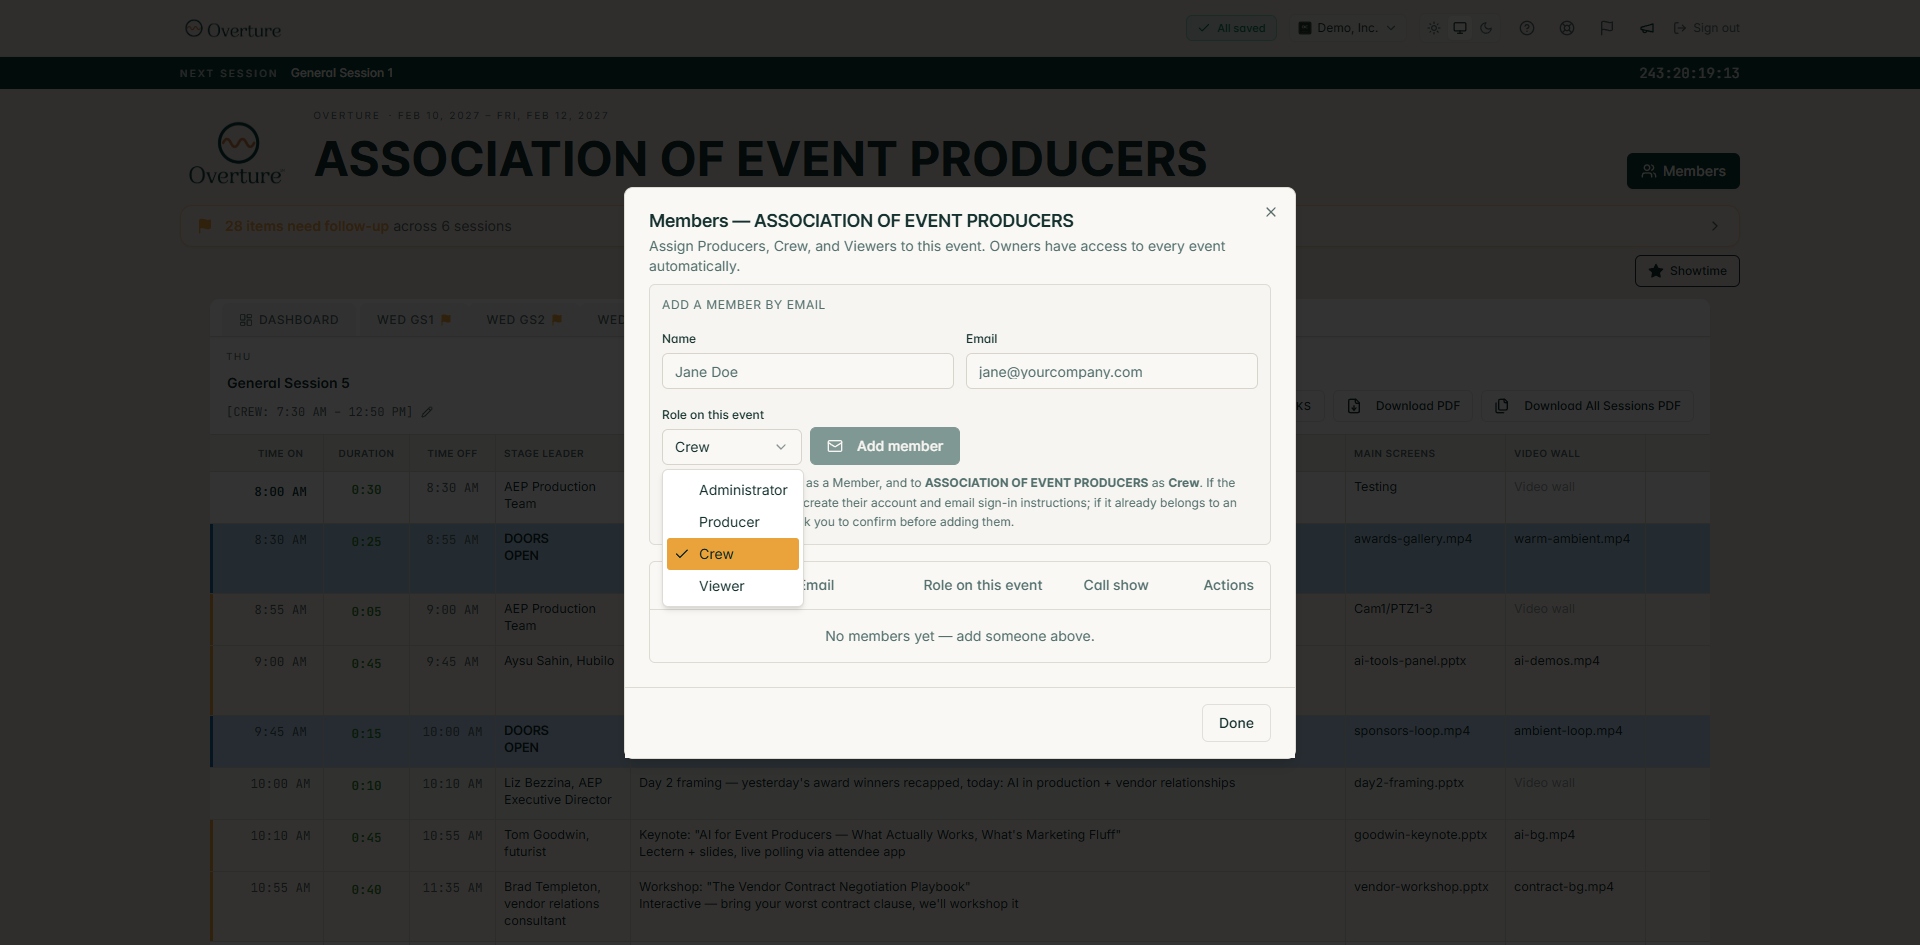Viewport: 1920px width, 945px height.
Task: Click the Overture event logo thumbnail
Action: point(237,154)
